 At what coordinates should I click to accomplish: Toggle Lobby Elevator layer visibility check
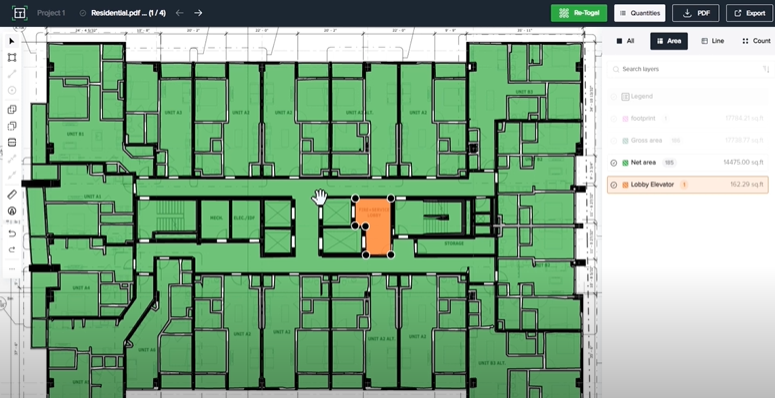point(613,185)
